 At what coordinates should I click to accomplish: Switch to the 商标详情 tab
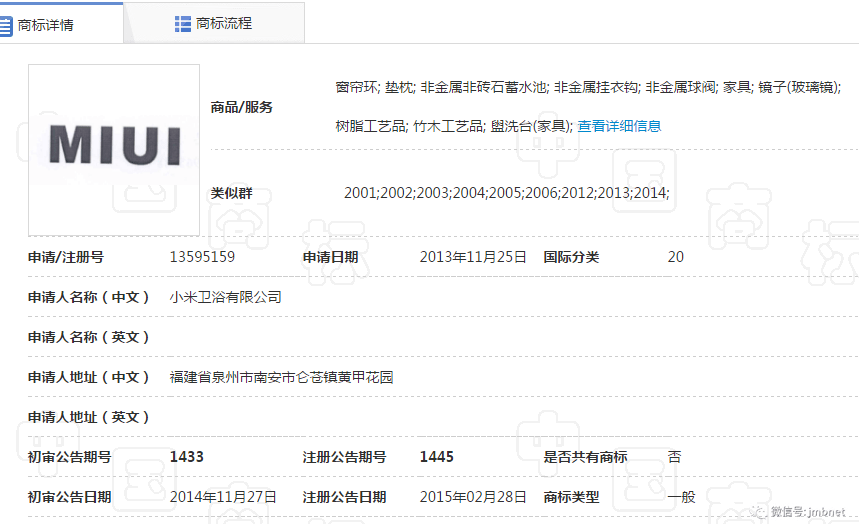60,24
